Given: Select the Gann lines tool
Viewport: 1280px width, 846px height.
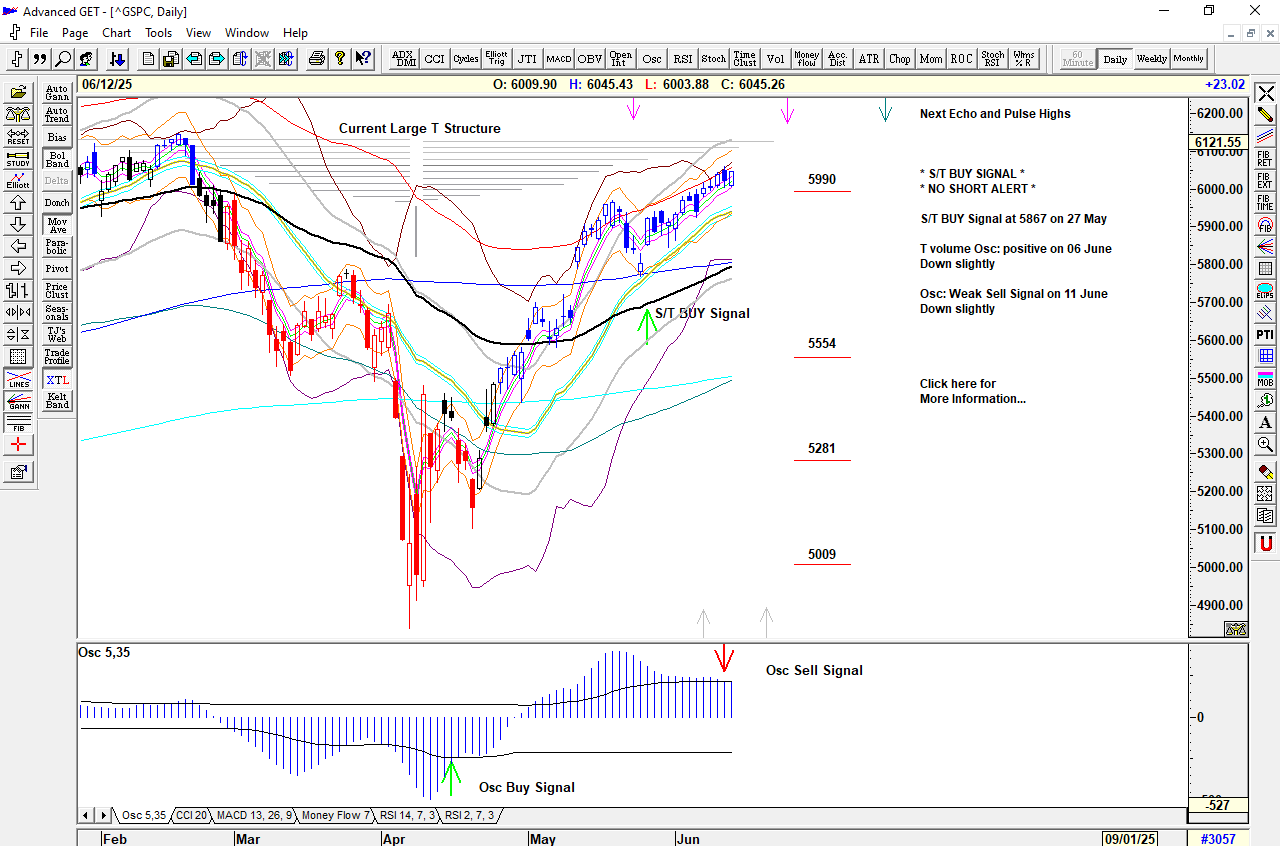Looking at the screenshot, I should [x=18, y=402].
